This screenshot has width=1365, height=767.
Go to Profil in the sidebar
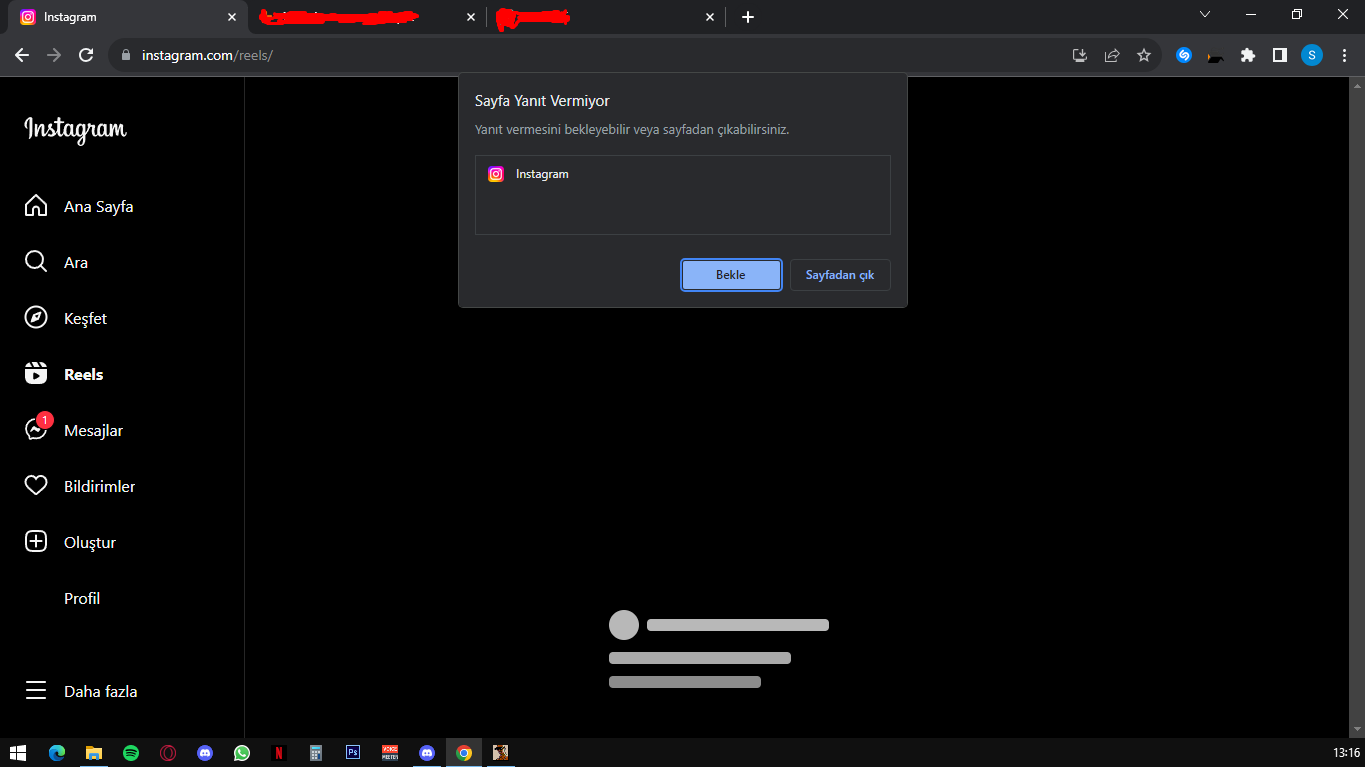coord(82,599)
